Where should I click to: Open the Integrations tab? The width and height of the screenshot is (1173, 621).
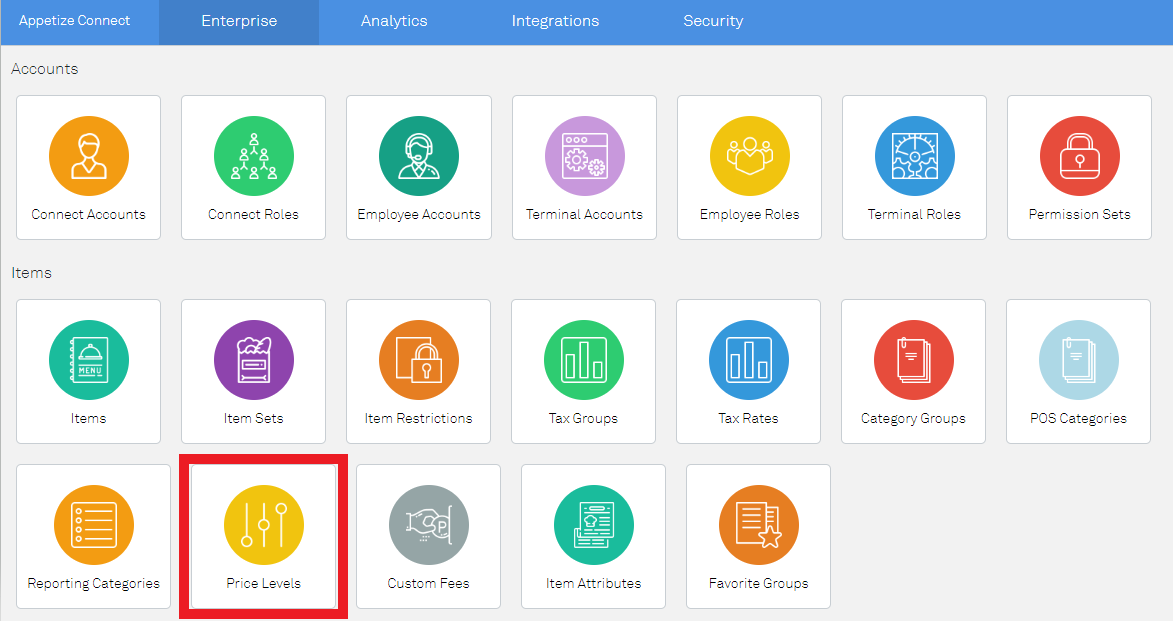coord(555,21)
